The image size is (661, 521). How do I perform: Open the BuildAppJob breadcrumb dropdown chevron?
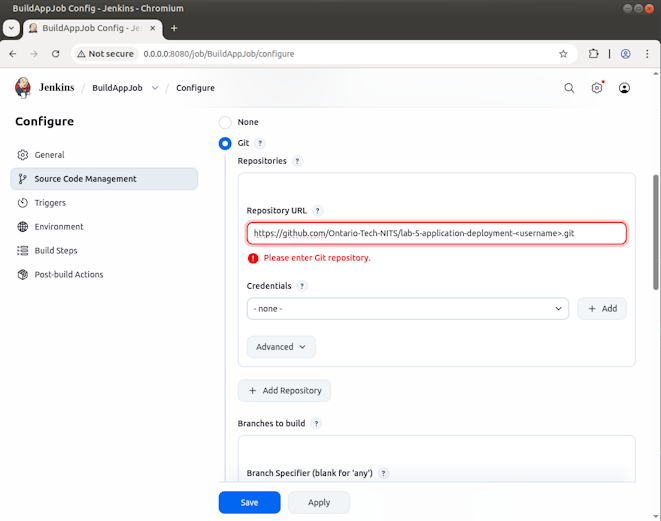click(x=155, y=88)
